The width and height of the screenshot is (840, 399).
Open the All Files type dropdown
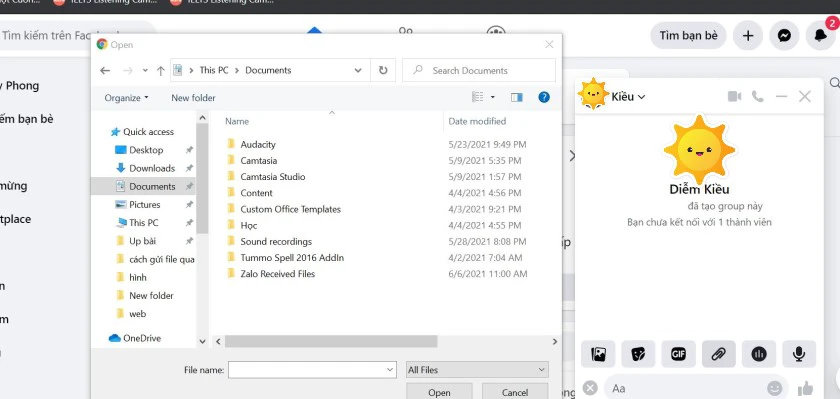(x=477, y=370)
